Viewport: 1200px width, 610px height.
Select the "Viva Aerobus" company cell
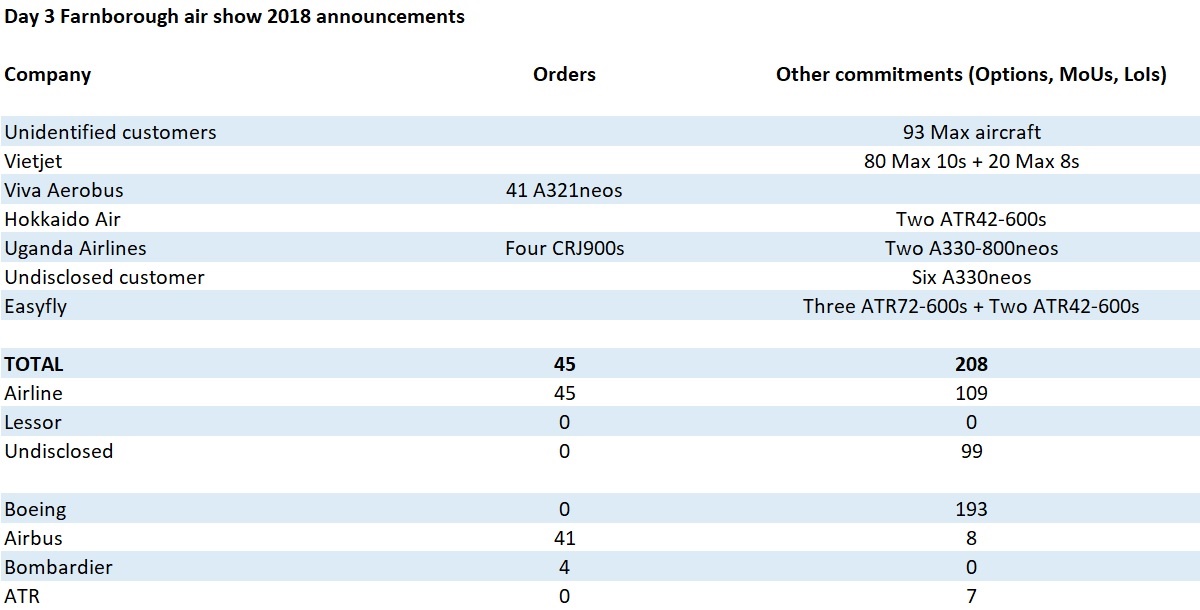click(64, 190)
